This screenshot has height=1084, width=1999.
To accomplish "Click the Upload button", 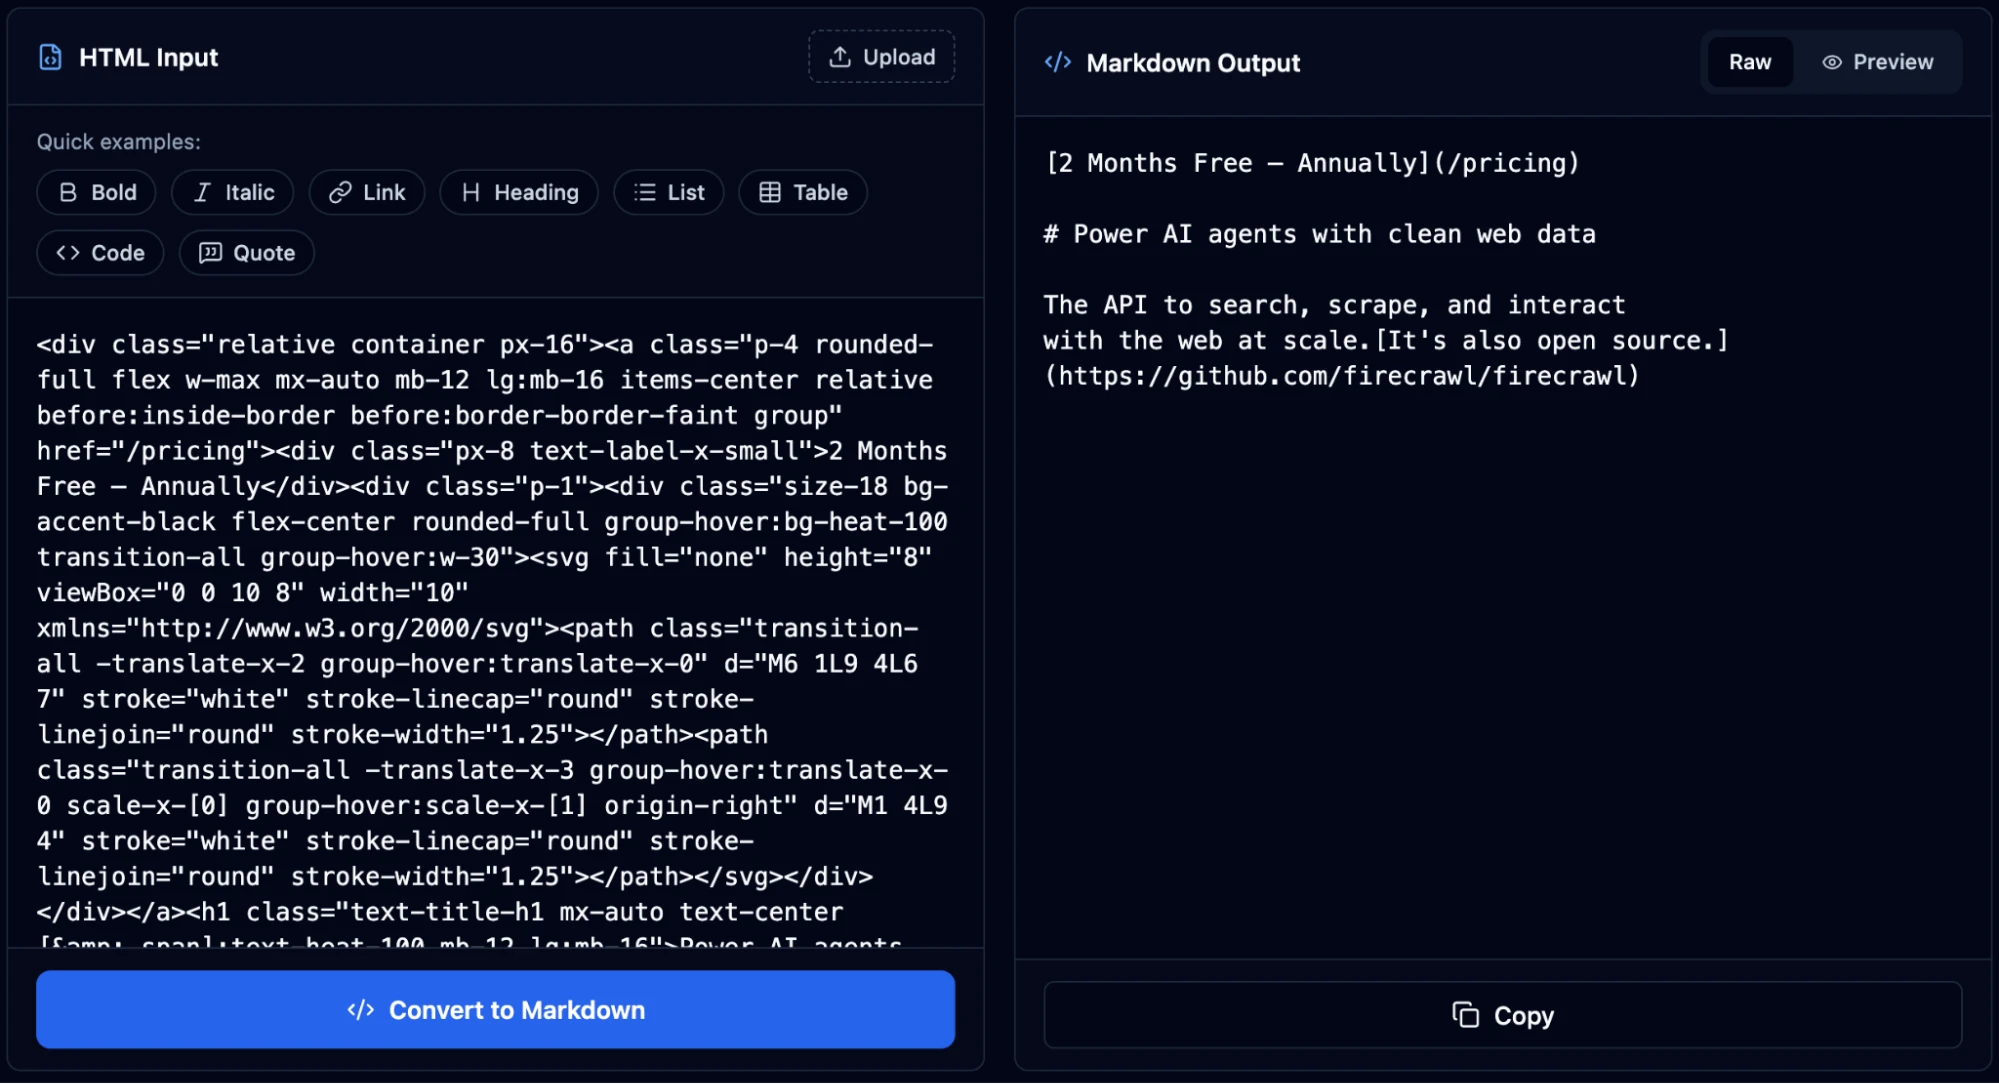I will (881, 56).
